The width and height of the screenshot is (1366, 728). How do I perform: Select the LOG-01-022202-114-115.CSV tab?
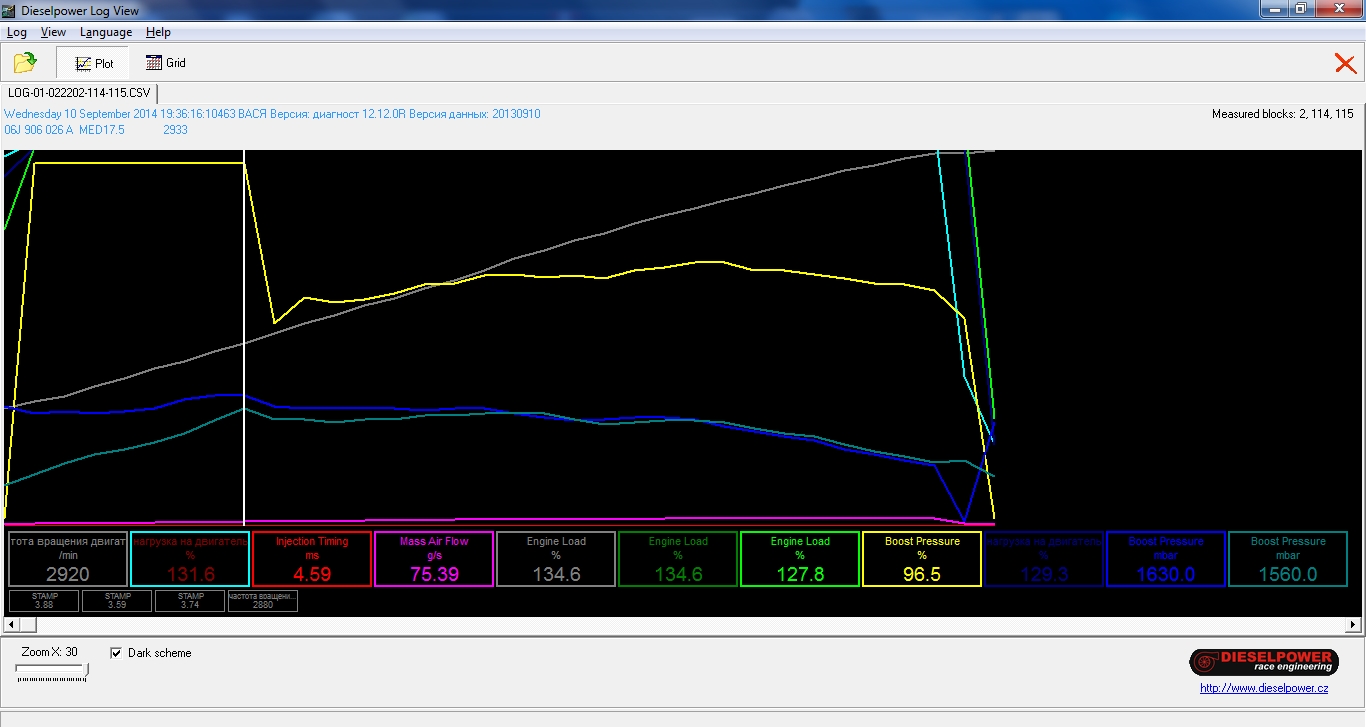(x=79, y=93)
